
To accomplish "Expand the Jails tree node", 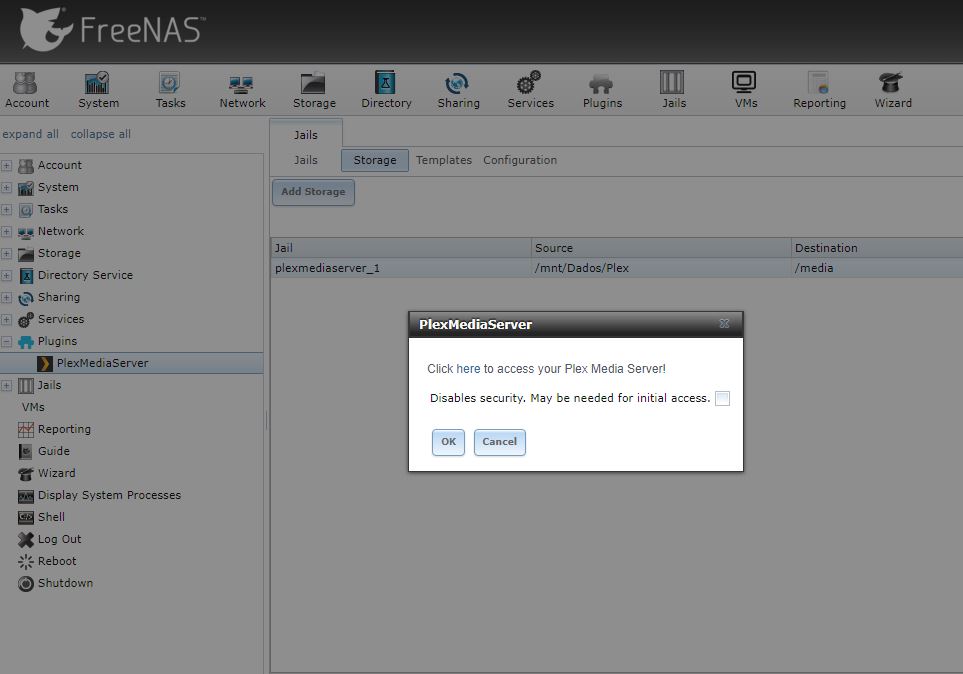I will coord(6,386).
